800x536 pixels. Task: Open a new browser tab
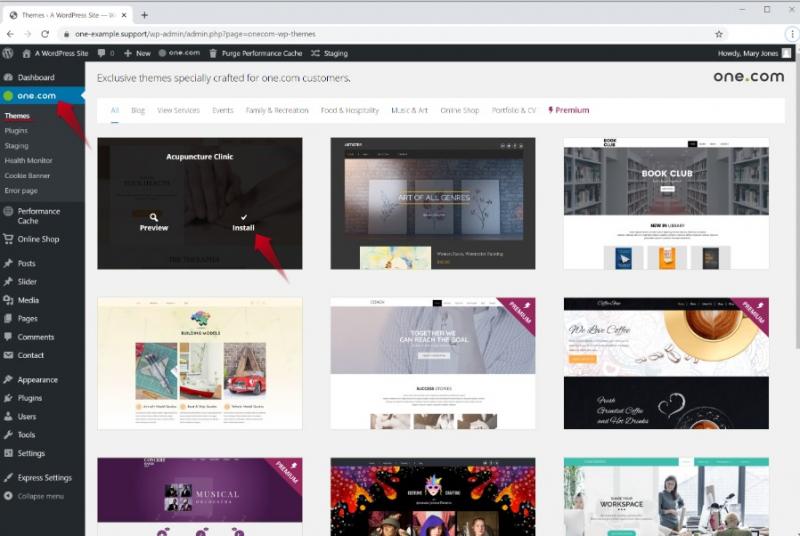[x=144, y=15]
